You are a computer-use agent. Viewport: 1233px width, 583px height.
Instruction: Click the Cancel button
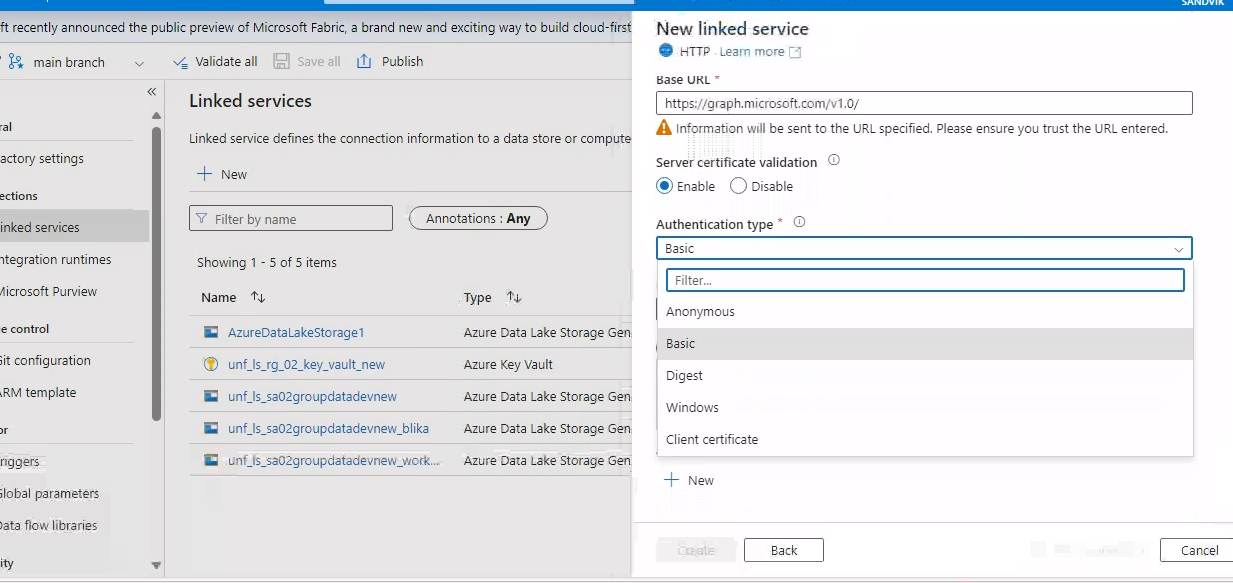click(1197, 550)
